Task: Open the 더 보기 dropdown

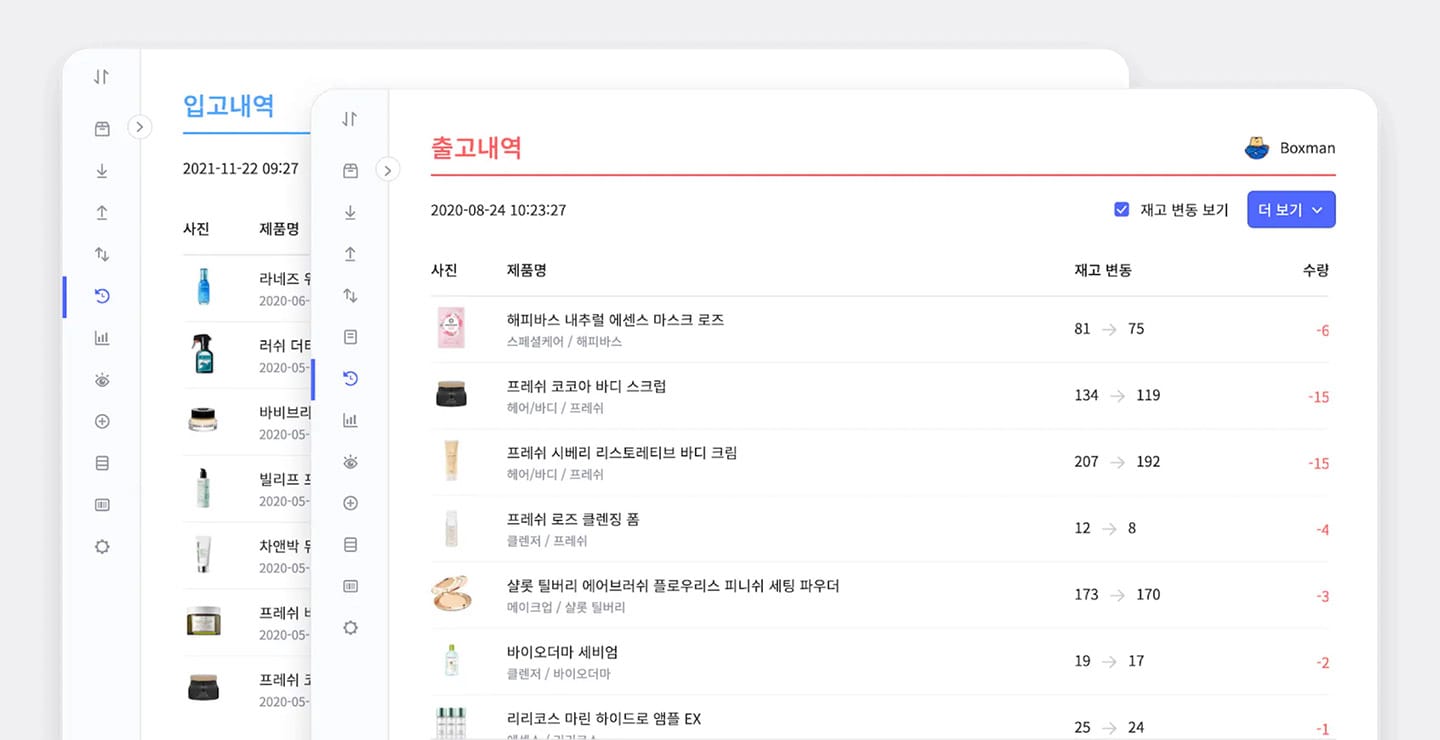Action: 1290,209
